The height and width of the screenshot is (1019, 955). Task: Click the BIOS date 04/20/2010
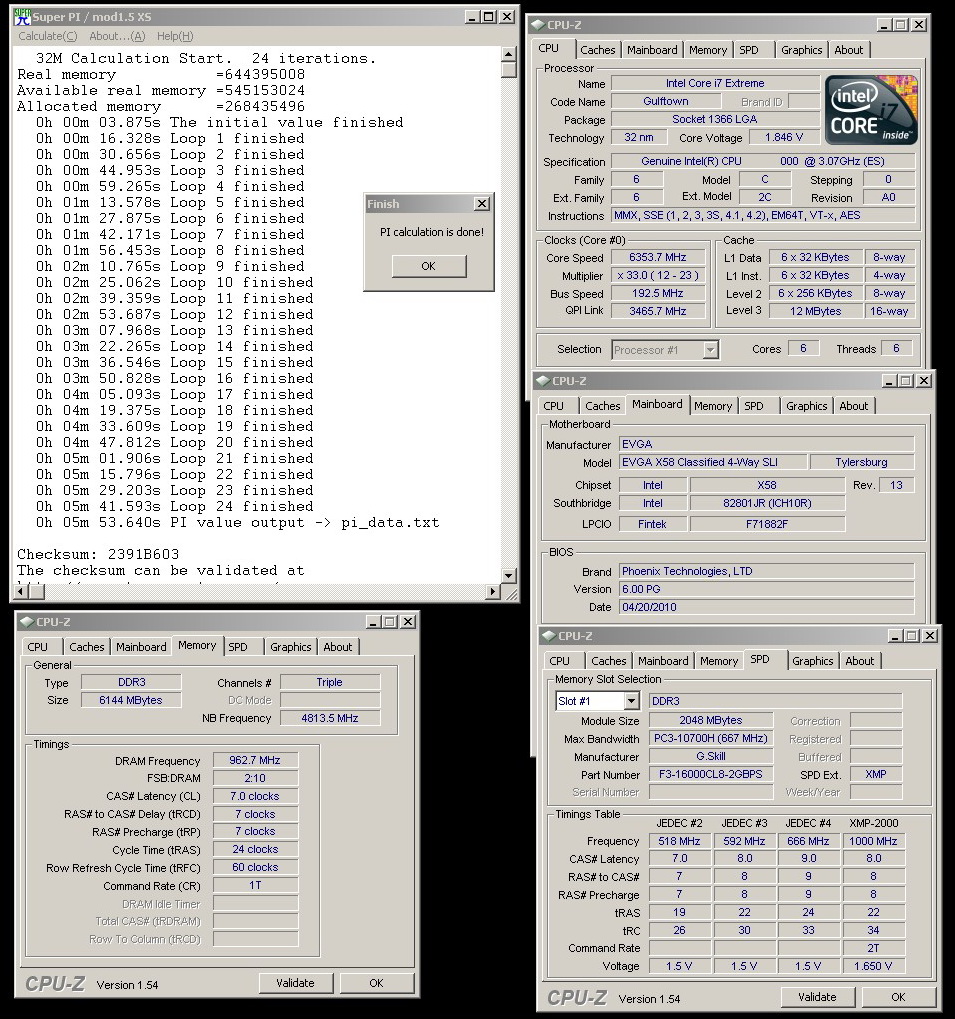point(767,607)
